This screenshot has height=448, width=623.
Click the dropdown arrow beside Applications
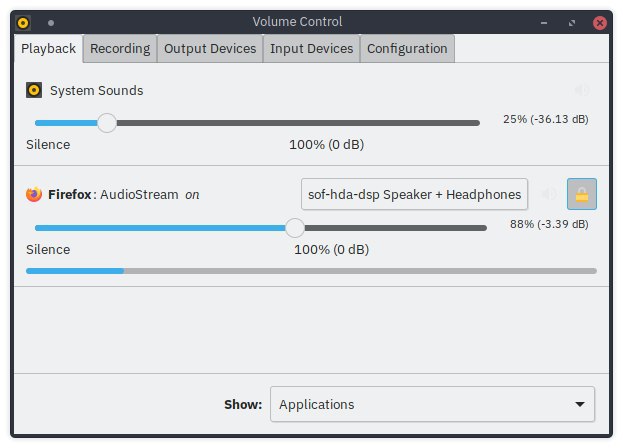click(580, 404)
